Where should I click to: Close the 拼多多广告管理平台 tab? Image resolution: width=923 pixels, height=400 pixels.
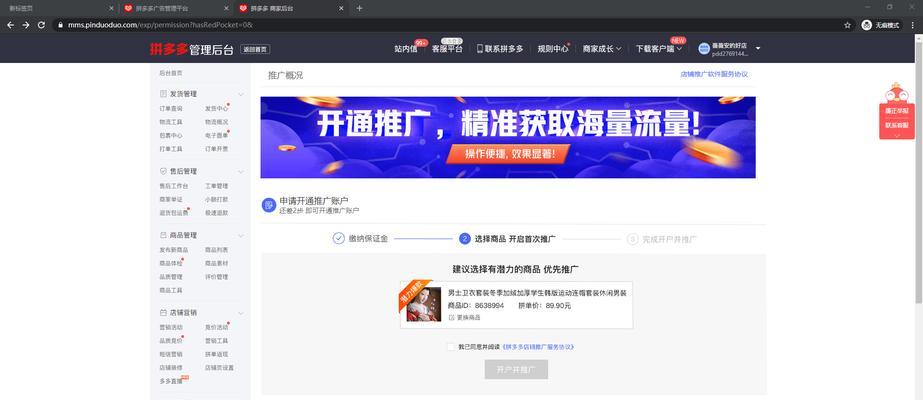tap(227, 8)
